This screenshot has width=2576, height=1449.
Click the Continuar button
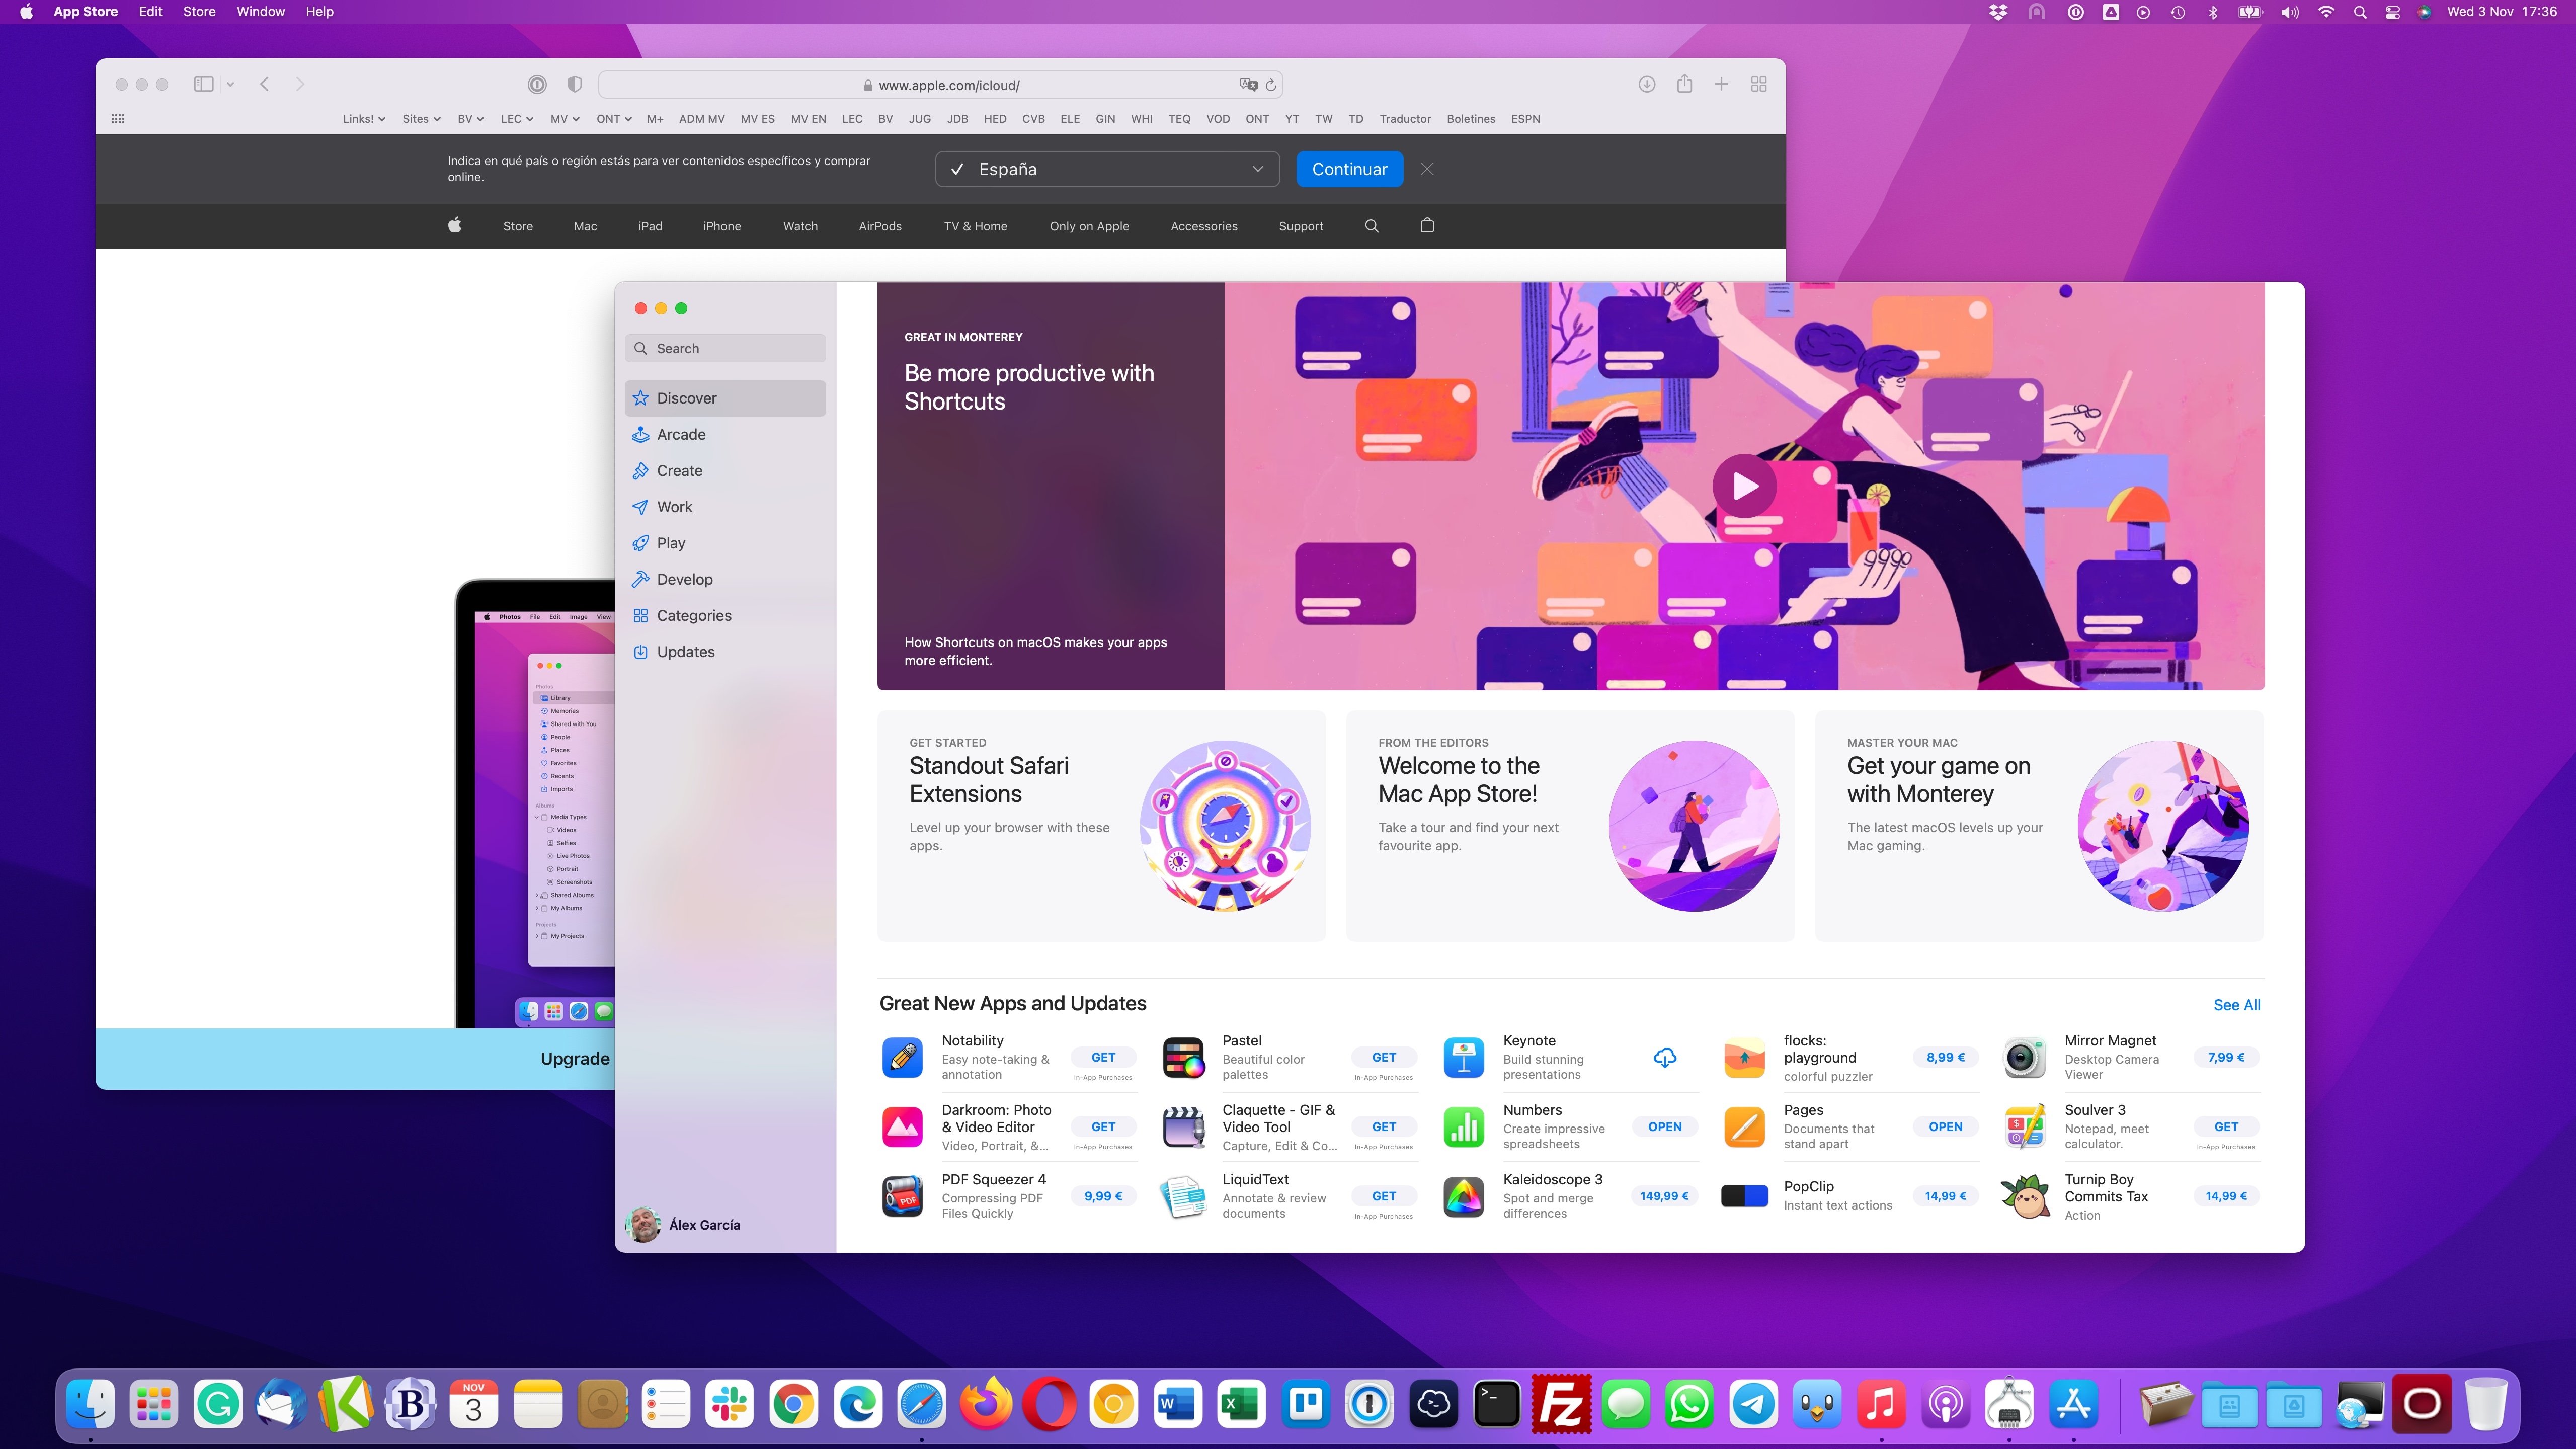pos(1349,169)
